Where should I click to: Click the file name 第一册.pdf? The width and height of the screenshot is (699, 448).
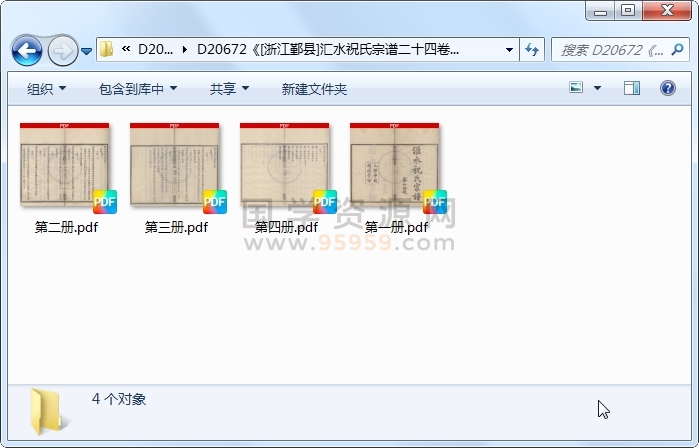coord(396,227)
